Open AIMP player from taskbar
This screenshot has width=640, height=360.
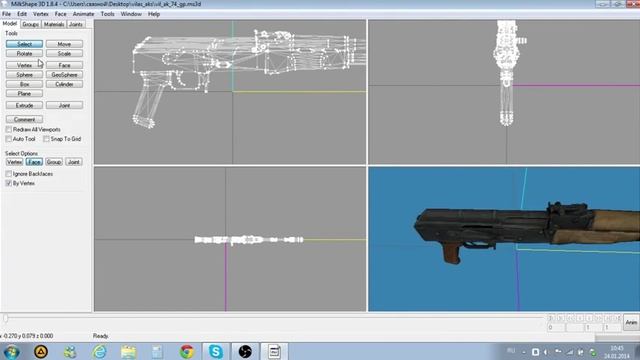pyautogui.click(x=41, y=351)
